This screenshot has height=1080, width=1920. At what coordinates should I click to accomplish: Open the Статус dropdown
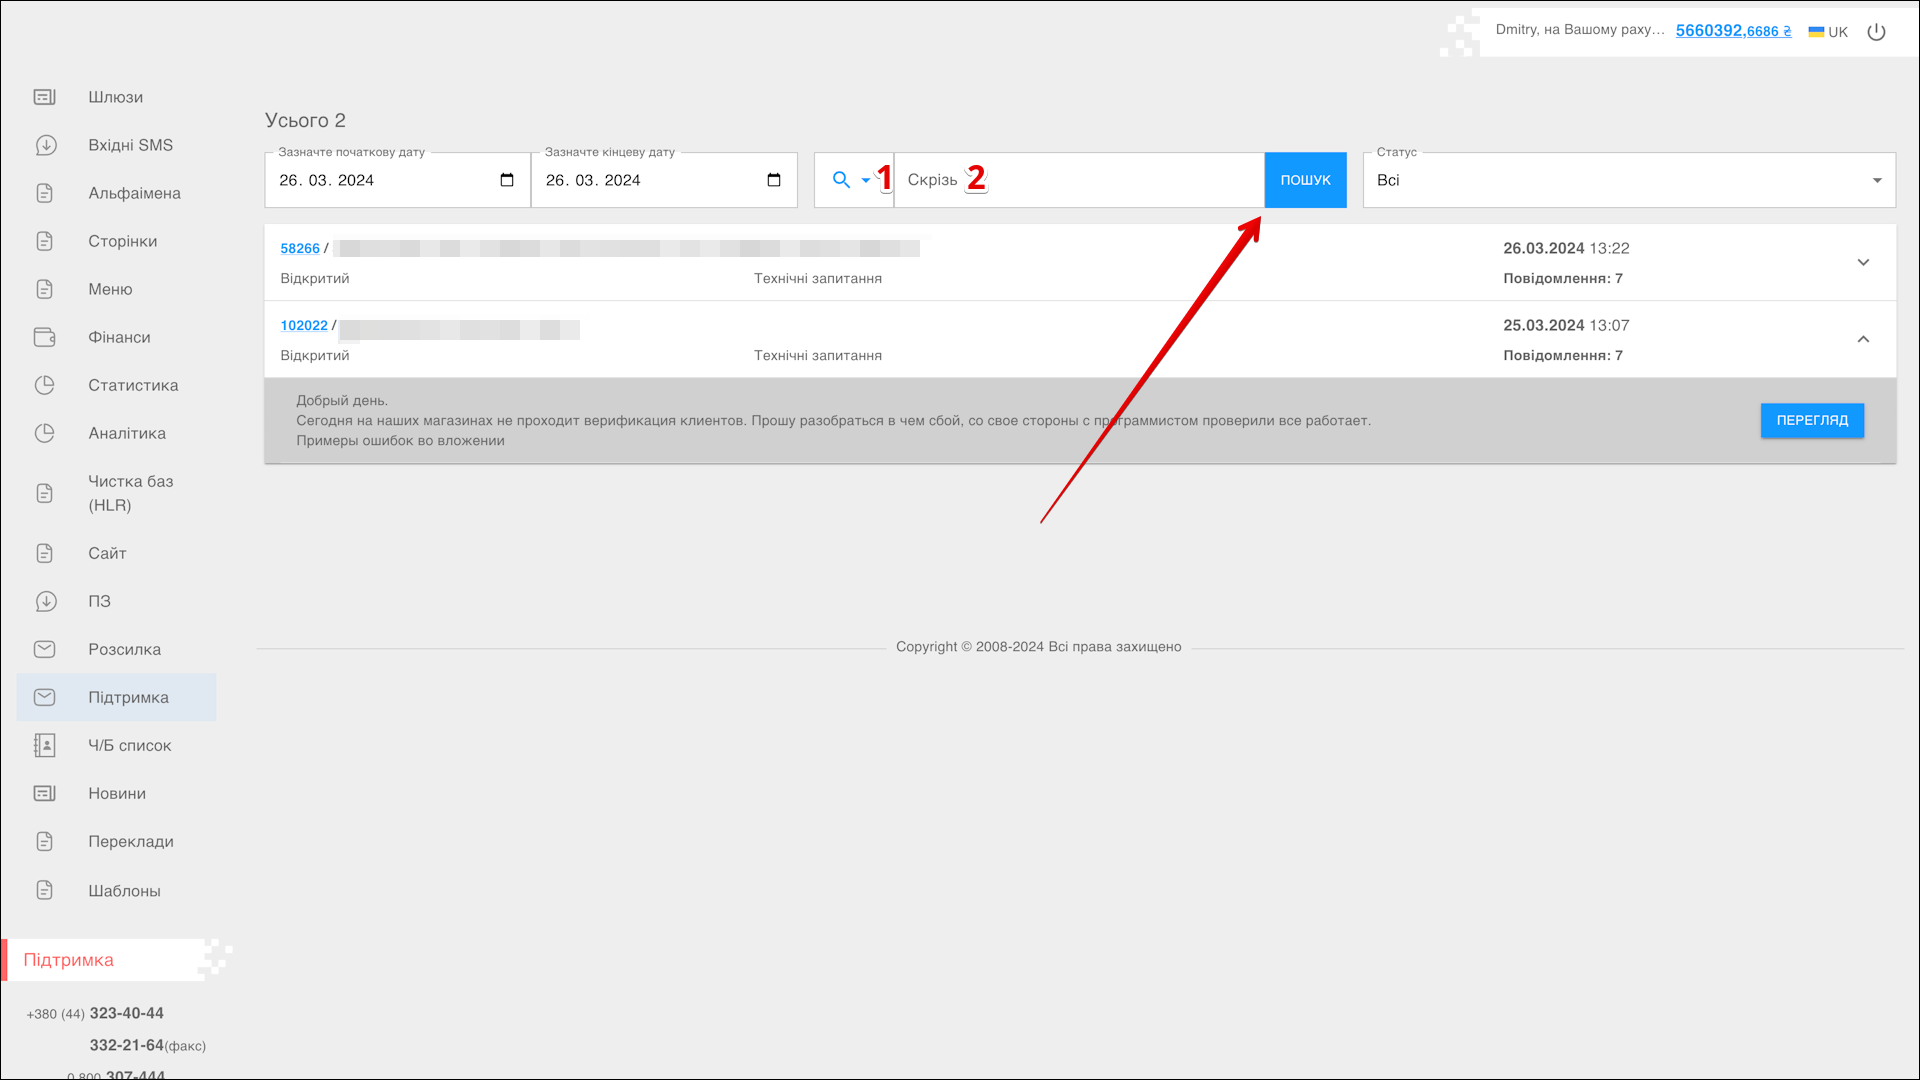click(1628, 181)
